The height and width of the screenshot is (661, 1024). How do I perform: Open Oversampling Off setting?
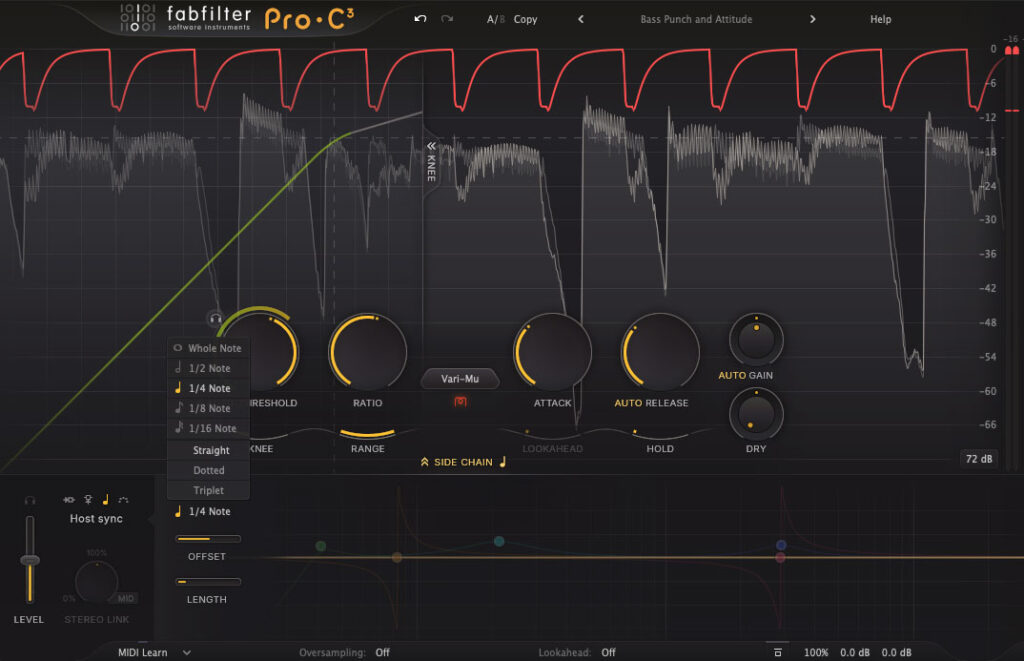pos(383,652)
